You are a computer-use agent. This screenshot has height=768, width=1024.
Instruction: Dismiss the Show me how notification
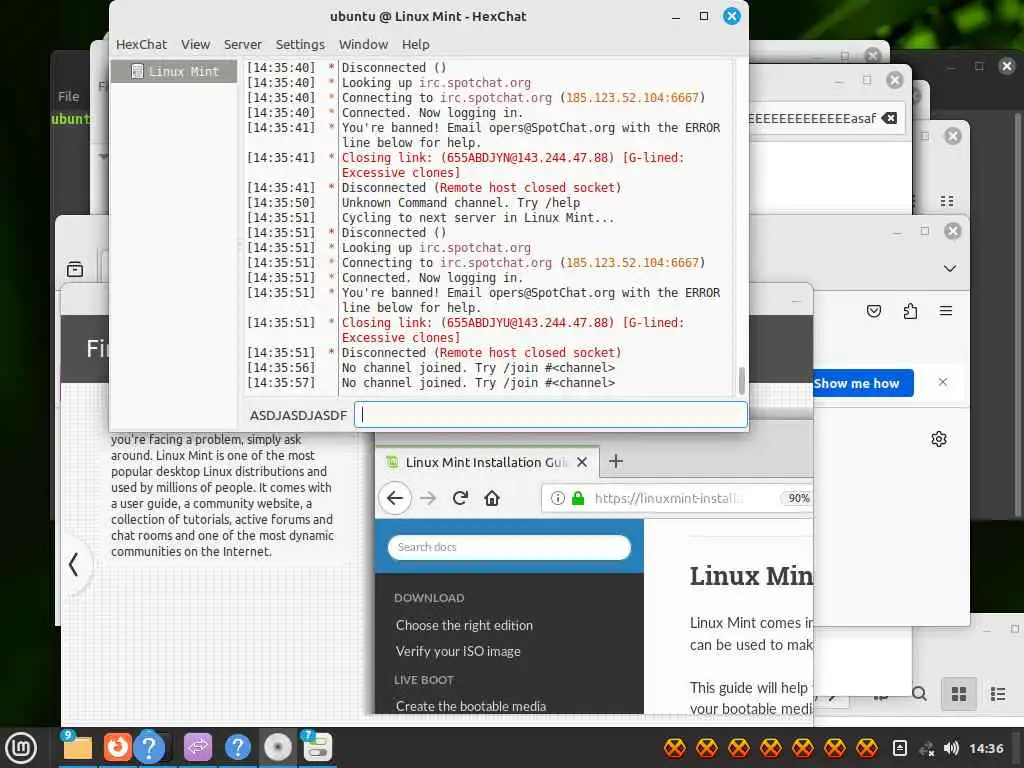click(942, 382)
